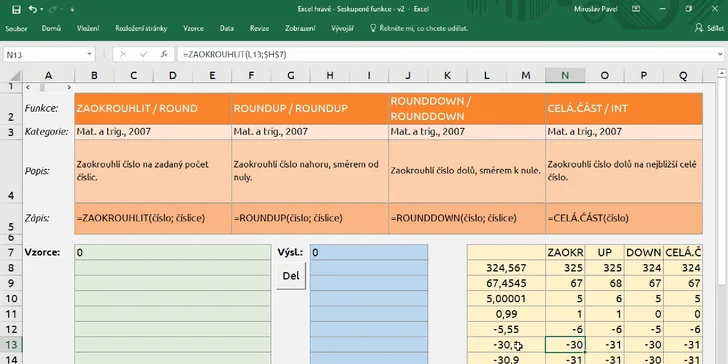Expand the formula bar with chevron
This screenshot has width=728, height=364.
[x=720, y=54]
